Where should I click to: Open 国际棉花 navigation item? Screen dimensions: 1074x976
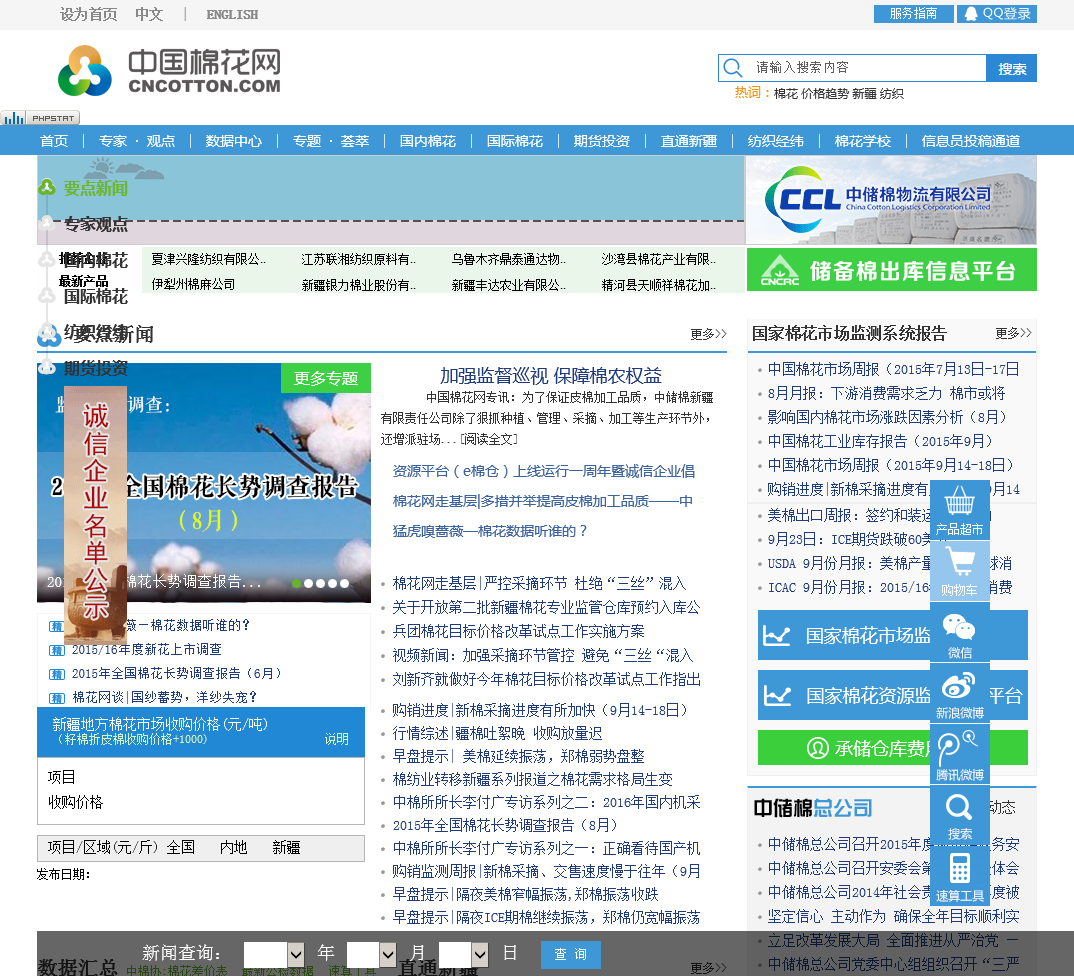514,141
